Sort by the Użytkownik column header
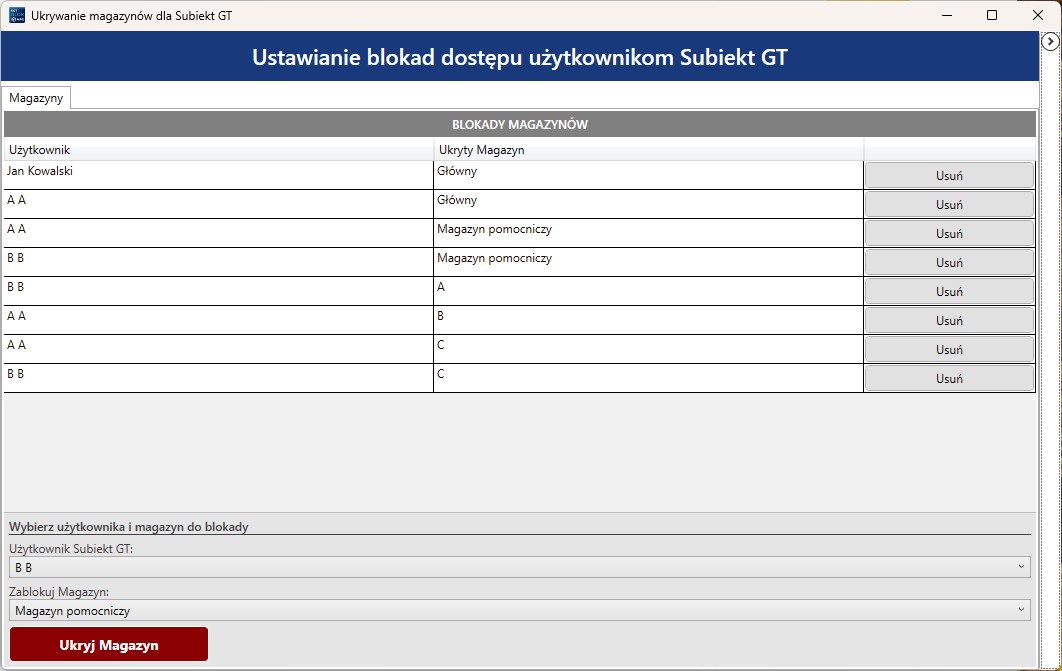1062x671 pixels. [218, 150]
